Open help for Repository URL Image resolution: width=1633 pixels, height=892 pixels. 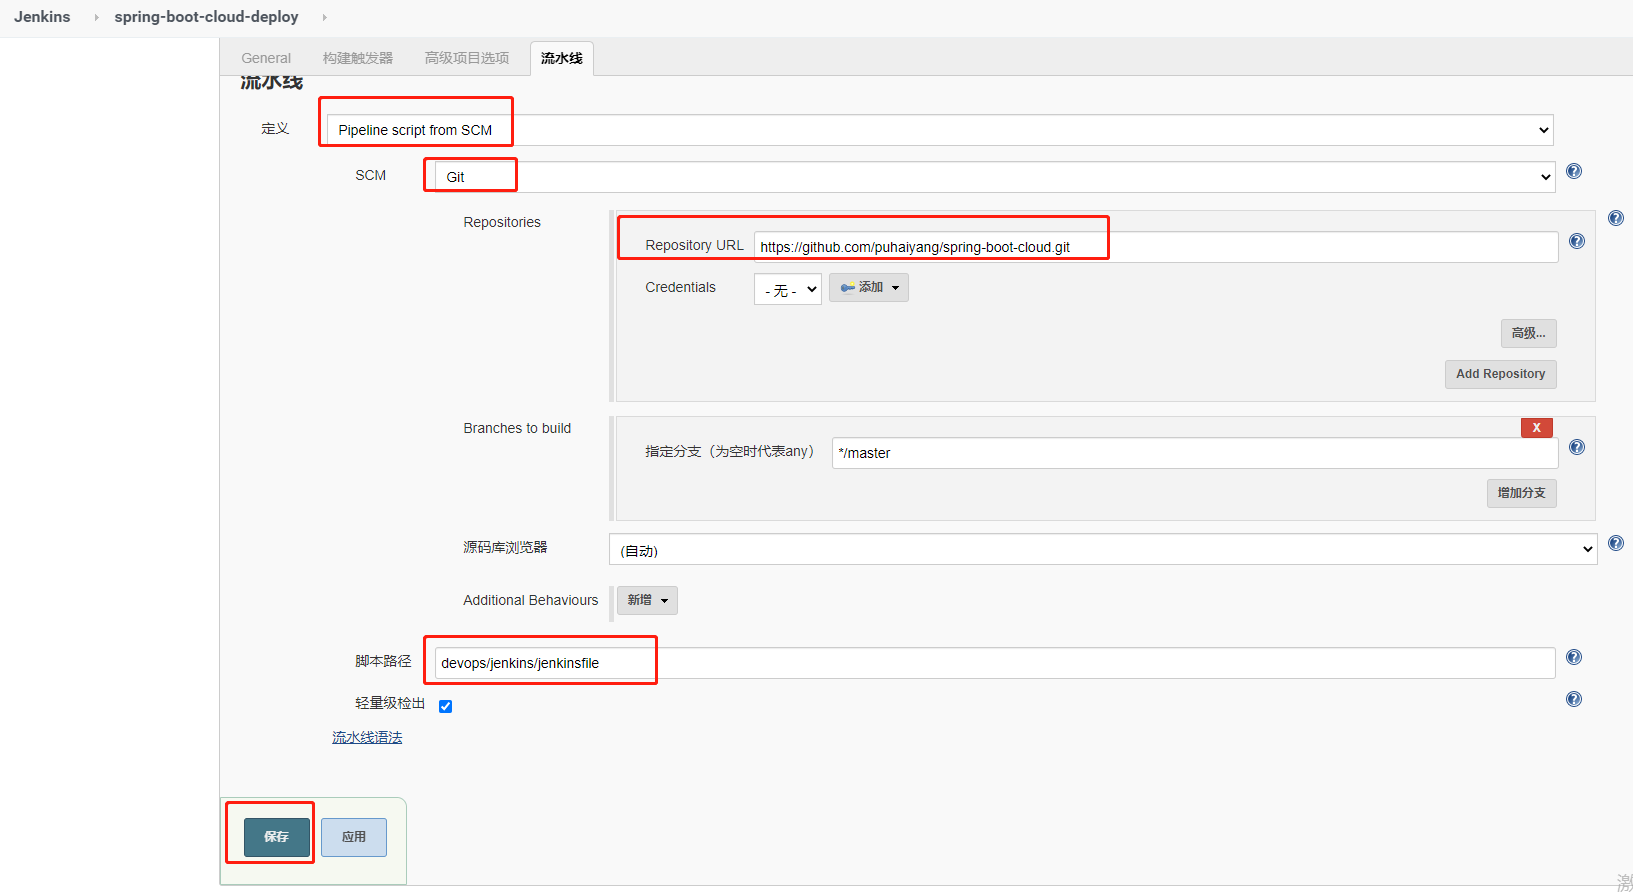coord(1577,241)
